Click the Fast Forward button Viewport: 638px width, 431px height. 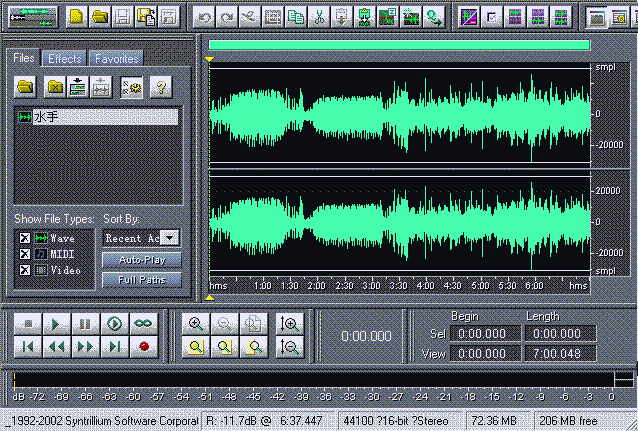85,347
